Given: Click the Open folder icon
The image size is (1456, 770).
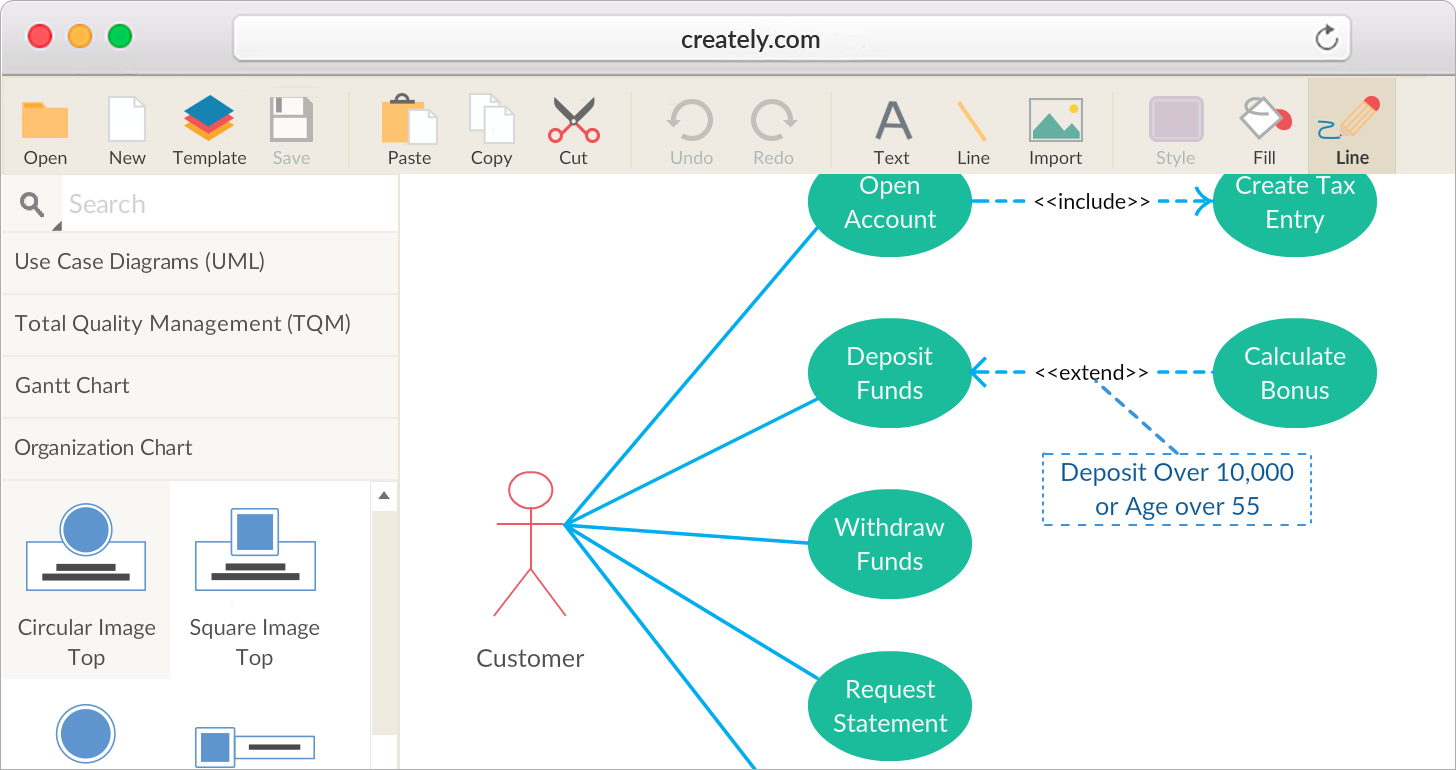Looking at the screenshot, I should pos(45,121).
